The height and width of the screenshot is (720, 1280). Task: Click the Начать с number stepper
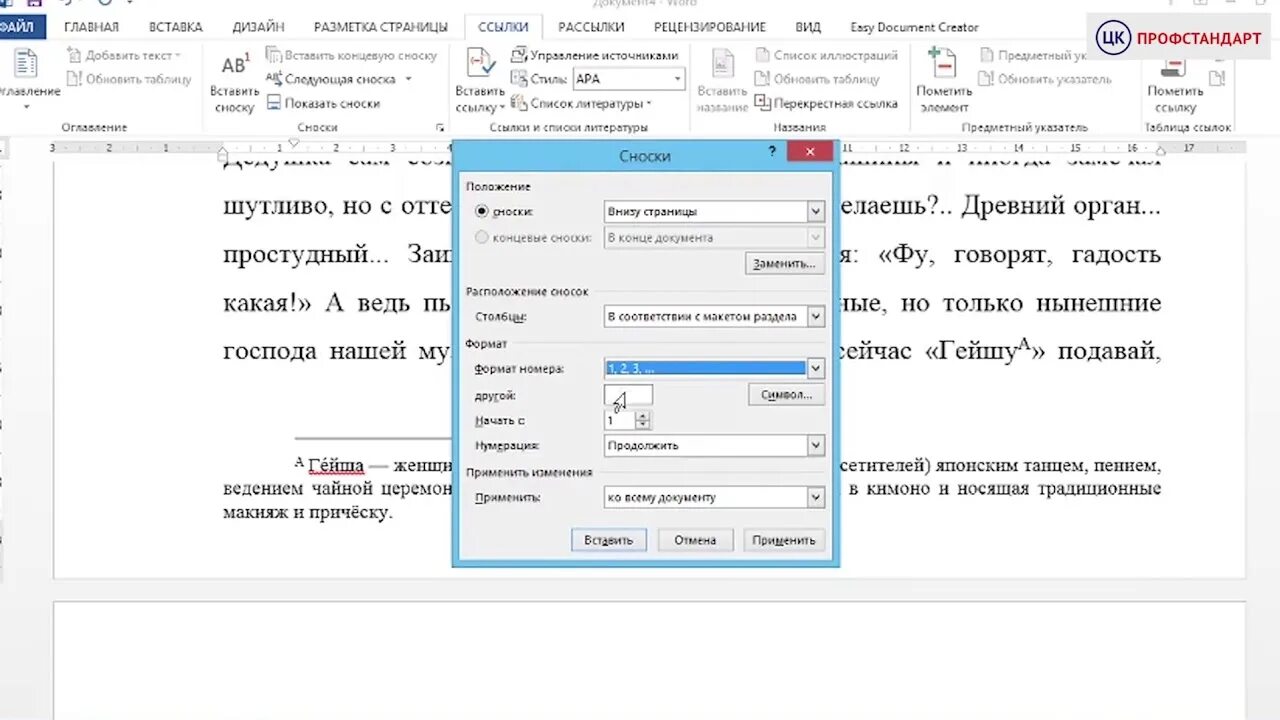[x=643, y=421]
